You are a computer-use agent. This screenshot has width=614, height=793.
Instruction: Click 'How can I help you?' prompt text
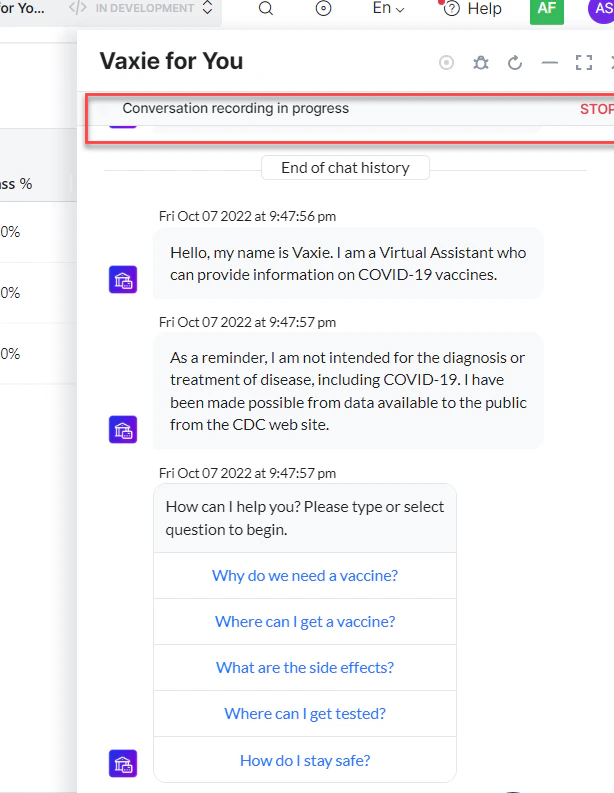click(305, 518)
